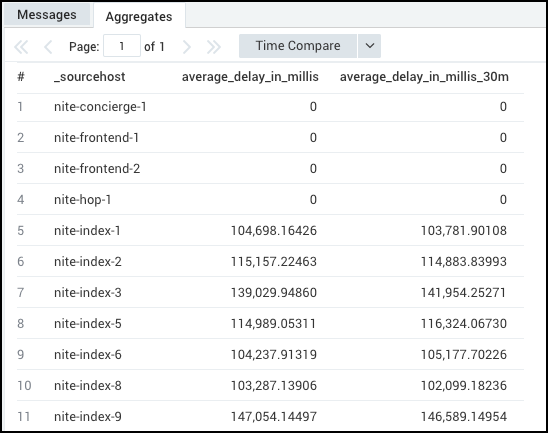Jump to last page double arrow
This screenshot has height=433, width=548.
pos(214,46)
